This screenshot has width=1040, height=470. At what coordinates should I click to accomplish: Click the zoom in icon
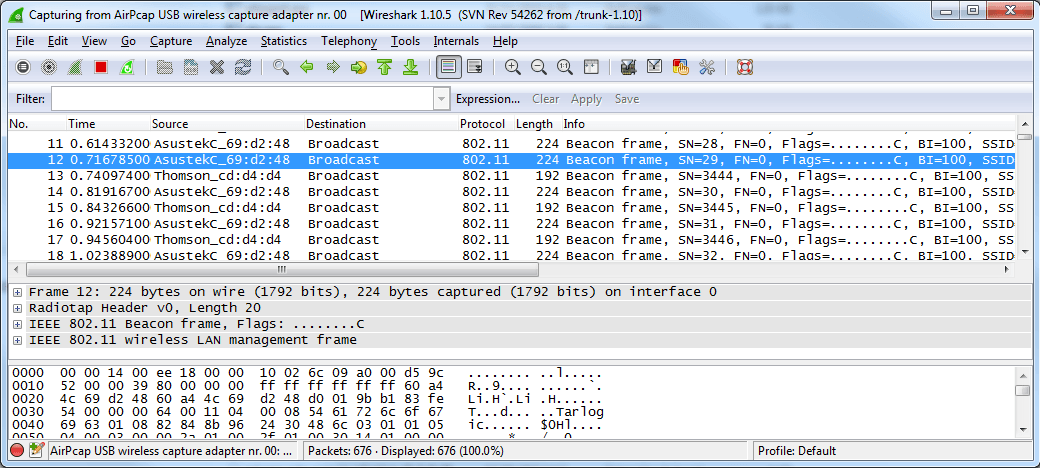point(512,67)
